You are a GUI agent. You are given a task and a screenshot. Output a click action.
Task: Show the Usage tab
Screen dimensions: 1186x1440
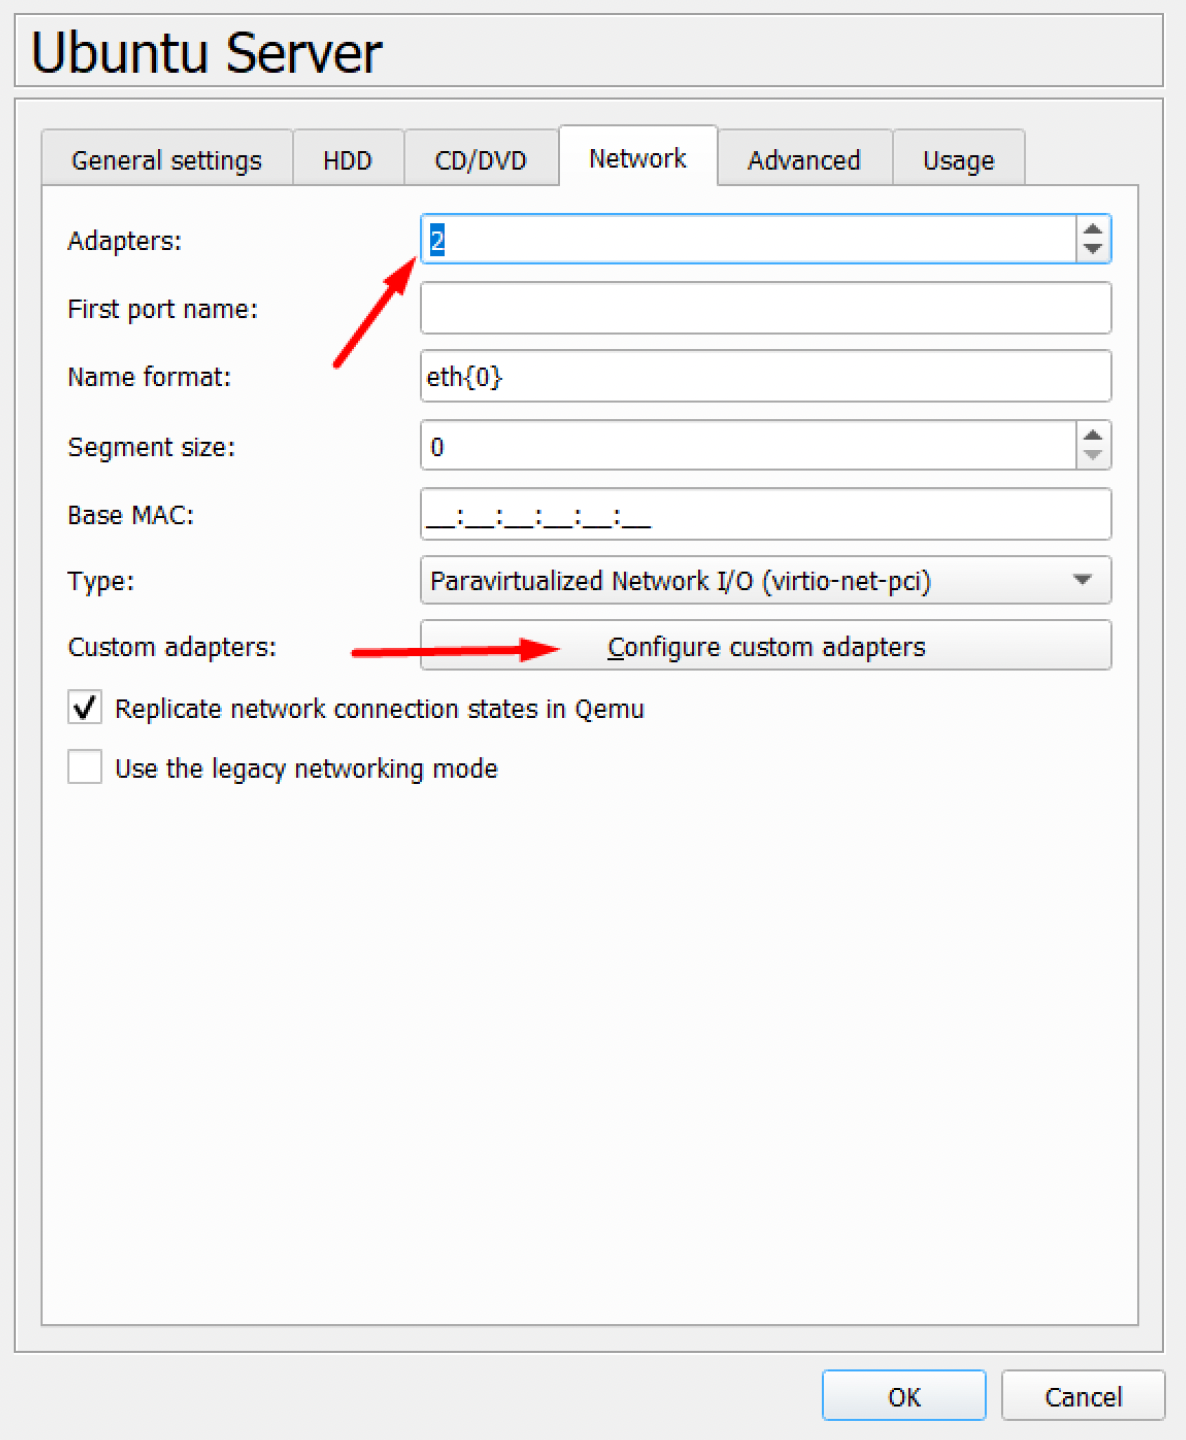[958, 160]
